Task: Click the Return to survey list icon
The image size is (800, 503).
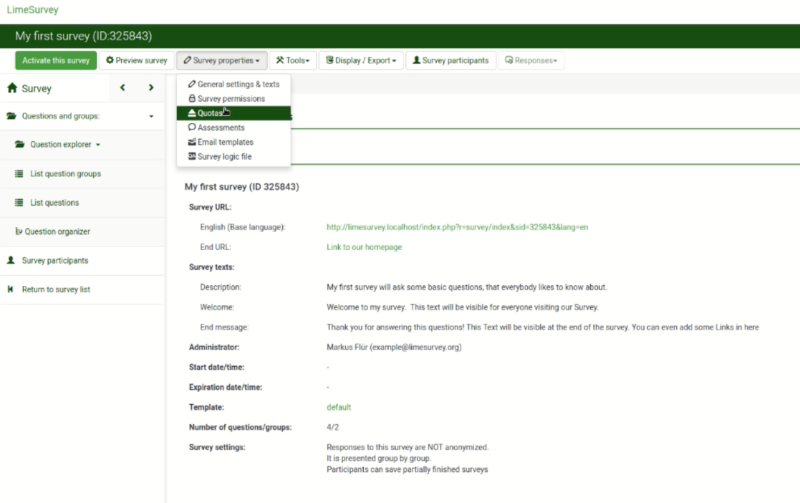Action: [x=10, y=289]
